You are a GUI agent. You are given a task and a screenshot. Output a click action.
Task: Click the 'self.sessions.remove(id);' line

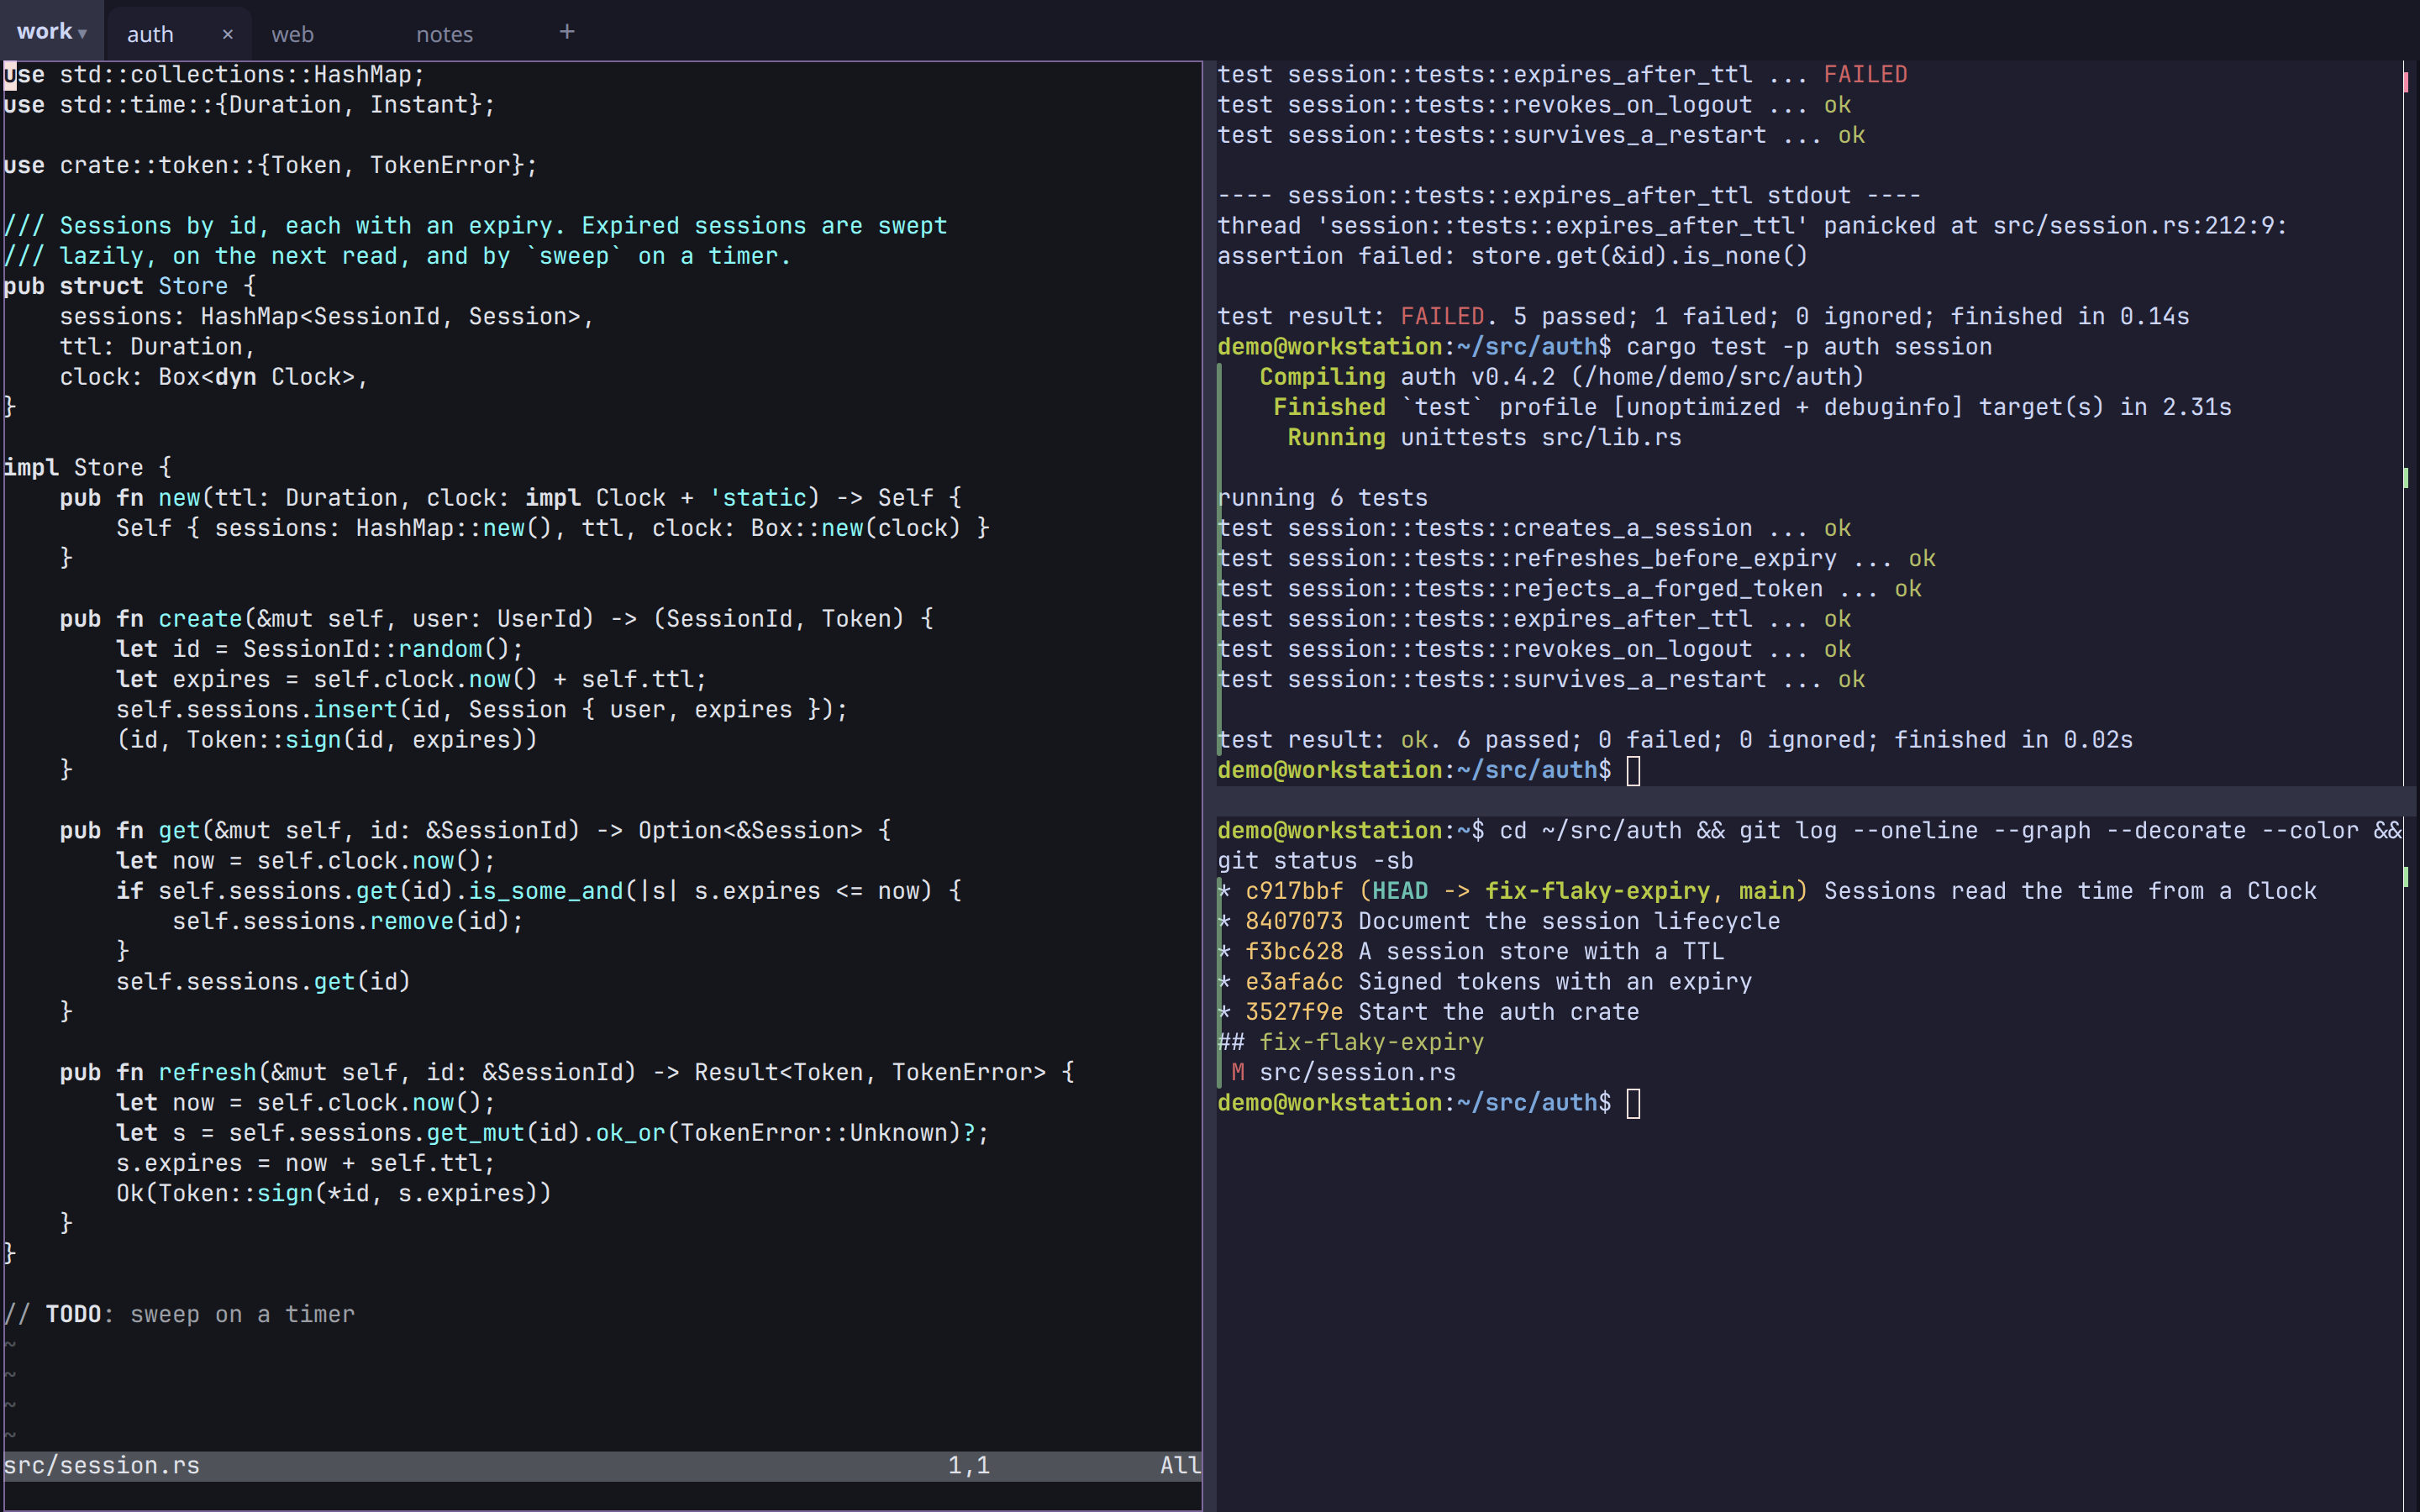click(x=348, y=921)
